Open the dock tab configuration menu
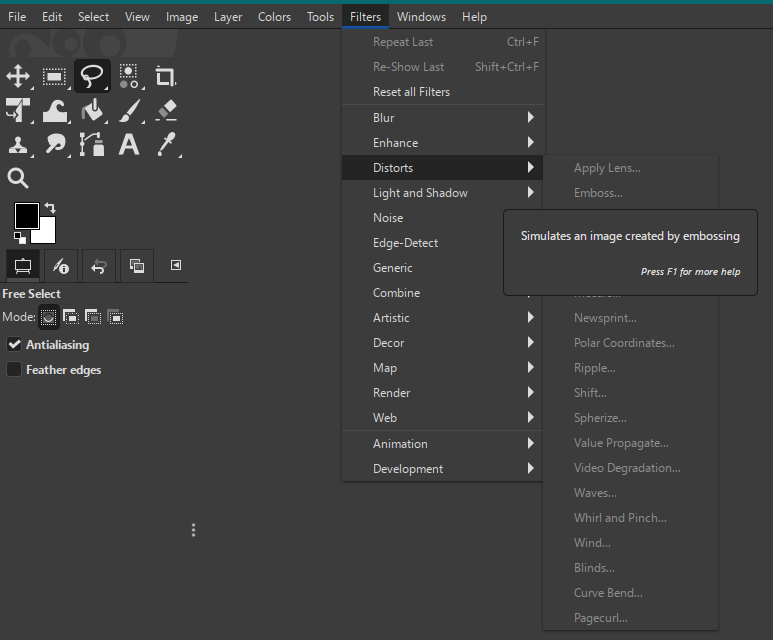The image size is (773, 640). [x=176, y=265]
